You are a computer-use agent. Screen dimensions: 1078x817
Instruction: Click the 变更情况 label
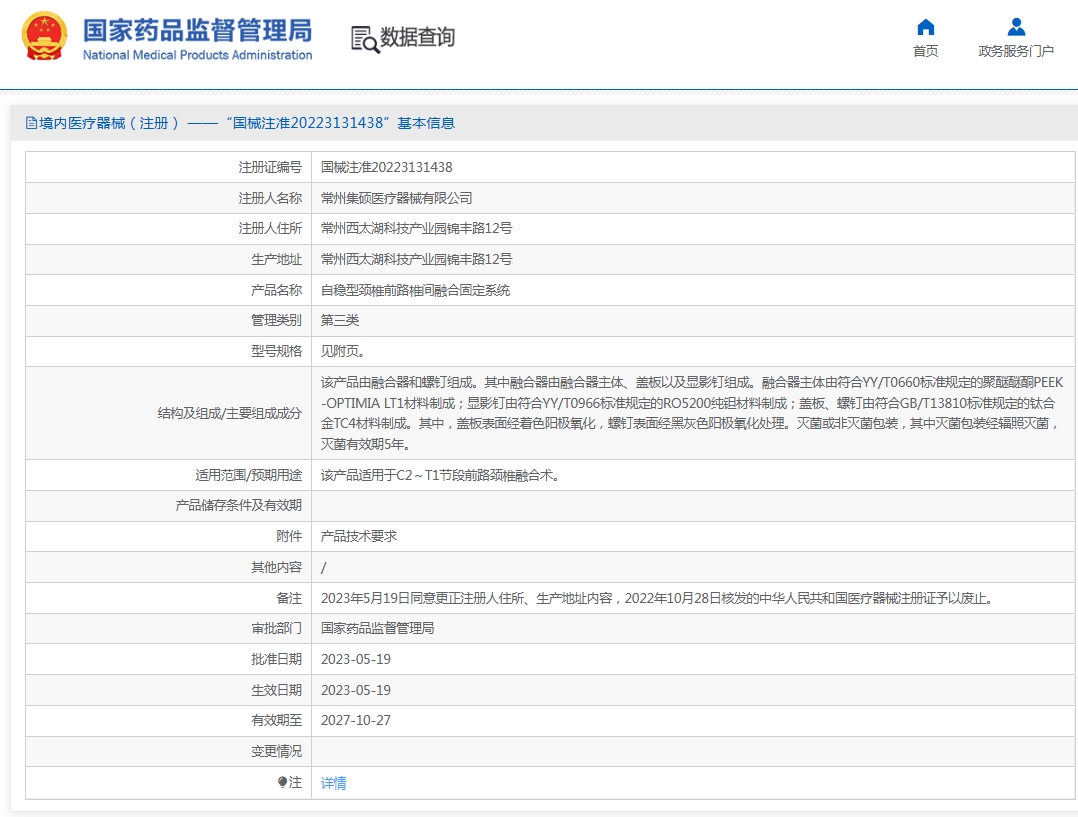coord(276,751)
